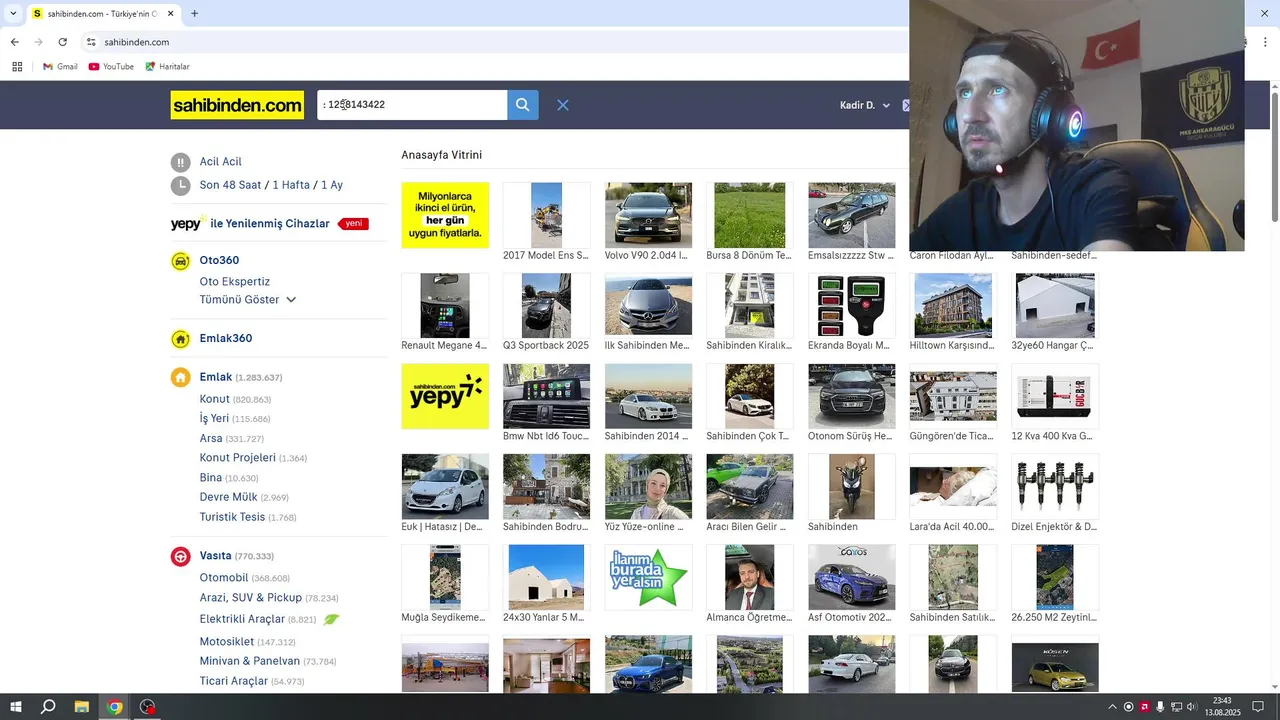Click the Emlak360 house icon
Viewport: 1280px width, 720px height.
180,339
